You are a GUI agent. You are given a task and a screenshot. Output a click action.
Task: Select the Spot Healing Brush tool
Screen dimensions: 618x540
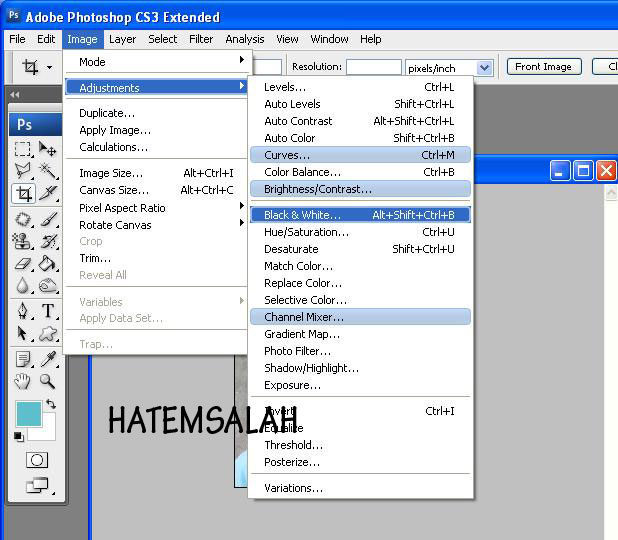coord(22,220)
